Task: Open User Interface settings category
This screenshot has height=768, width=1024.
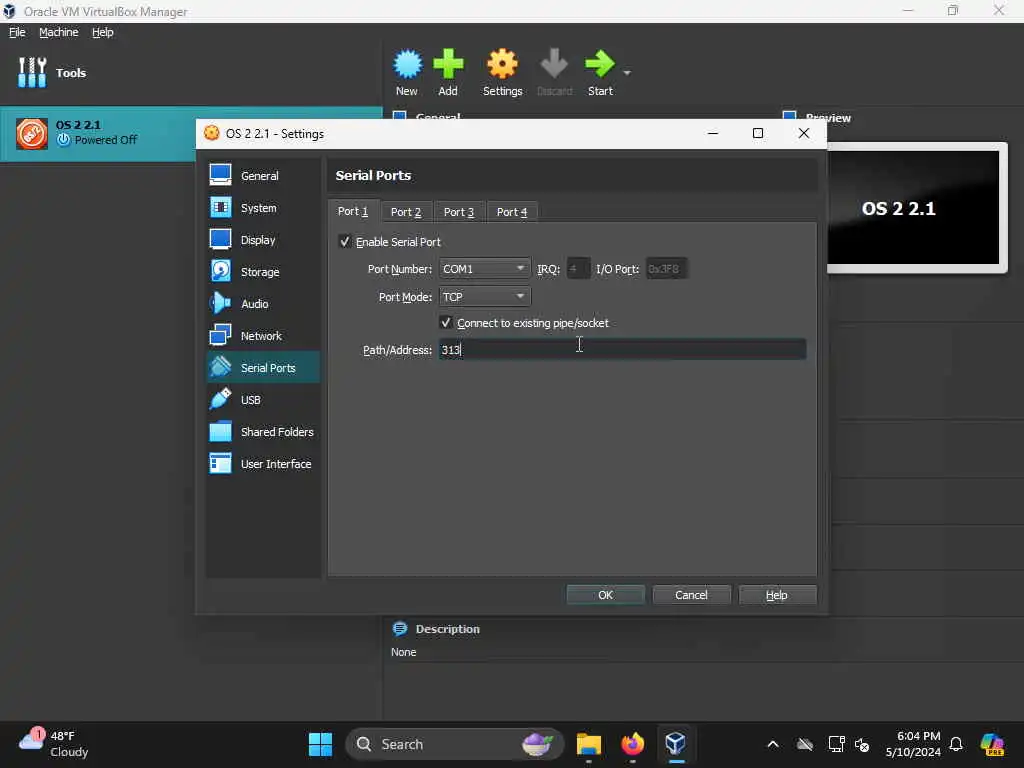Action: (263, 464)
